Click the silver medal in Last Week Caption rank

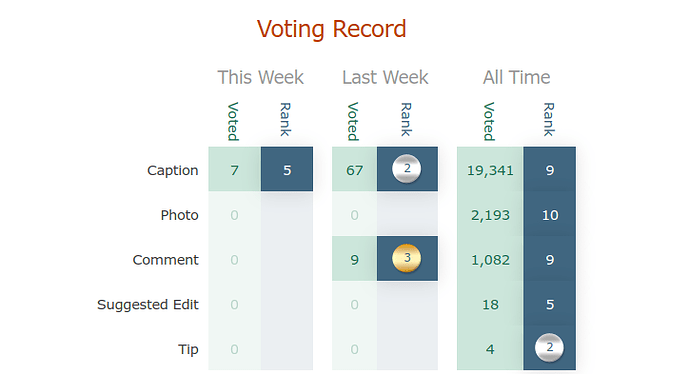click(407, 169)
